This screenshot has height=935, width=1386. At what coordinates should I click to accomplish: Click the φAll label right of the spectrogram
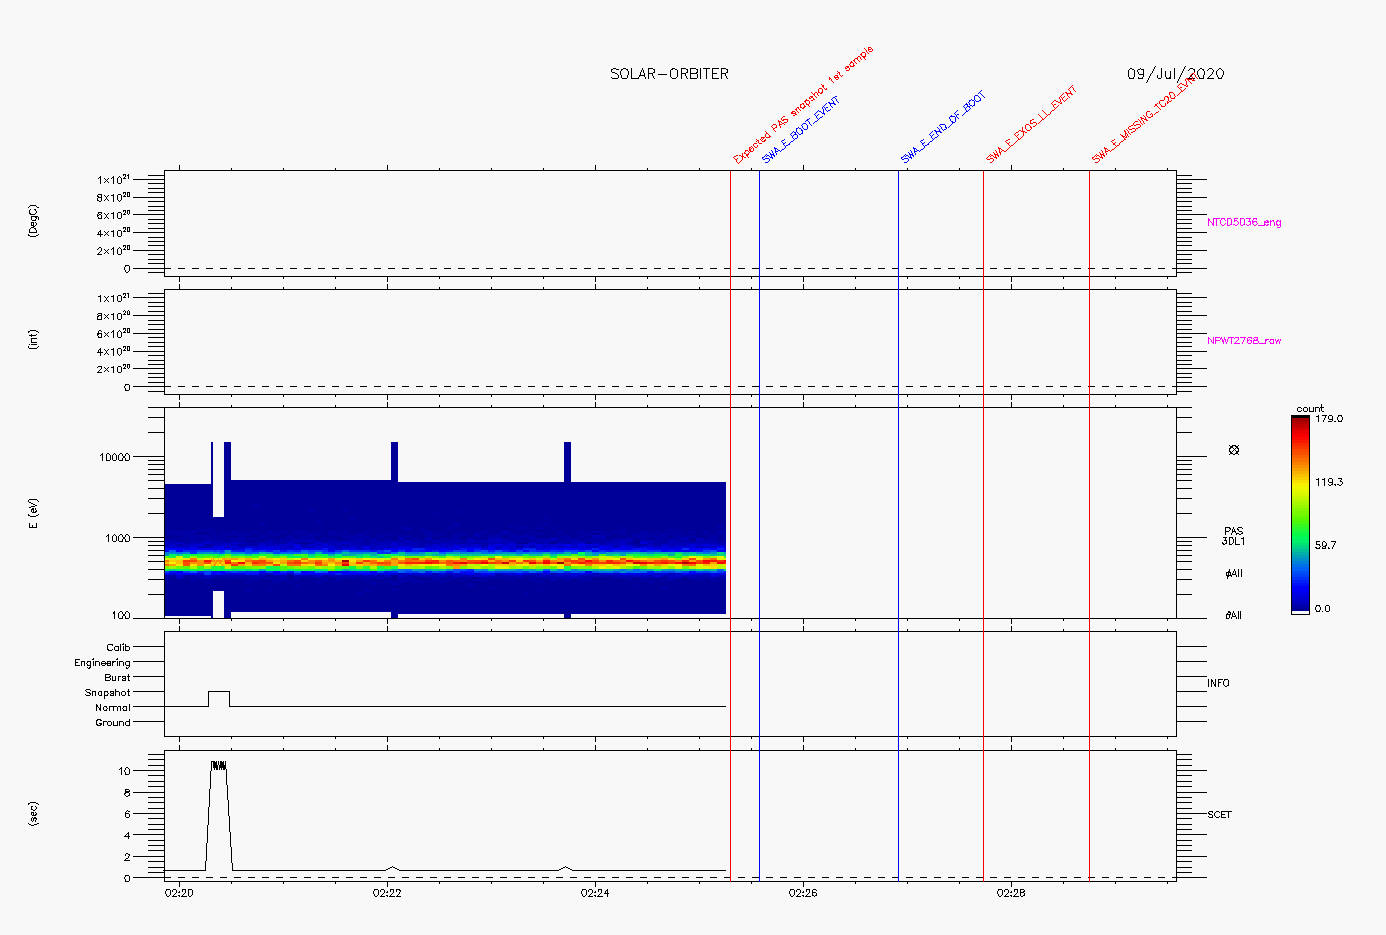tap(1233, 574)
